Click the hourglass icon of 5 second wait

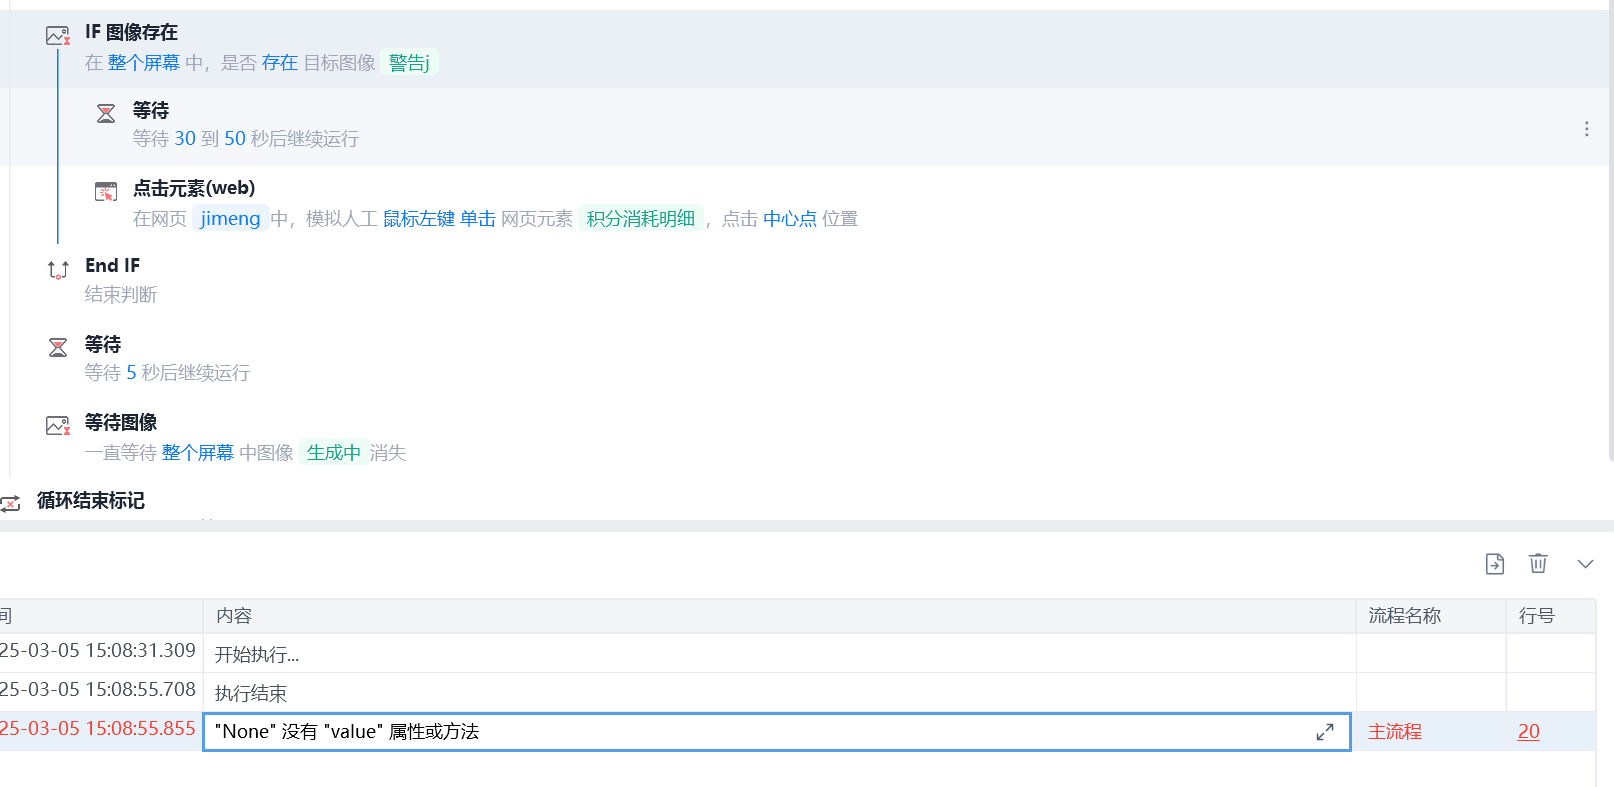click(58, 347)
